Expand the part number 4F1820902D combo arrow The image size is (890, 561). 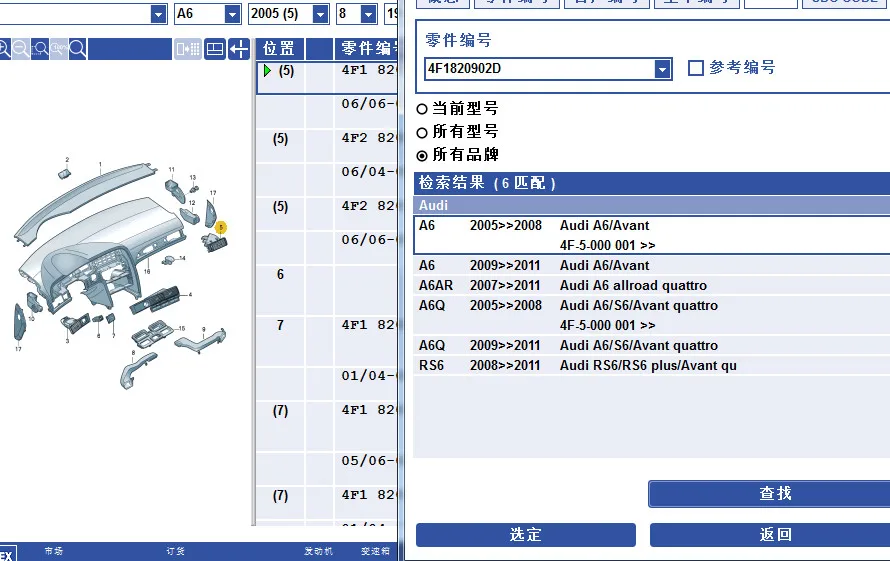click(662, 69)
